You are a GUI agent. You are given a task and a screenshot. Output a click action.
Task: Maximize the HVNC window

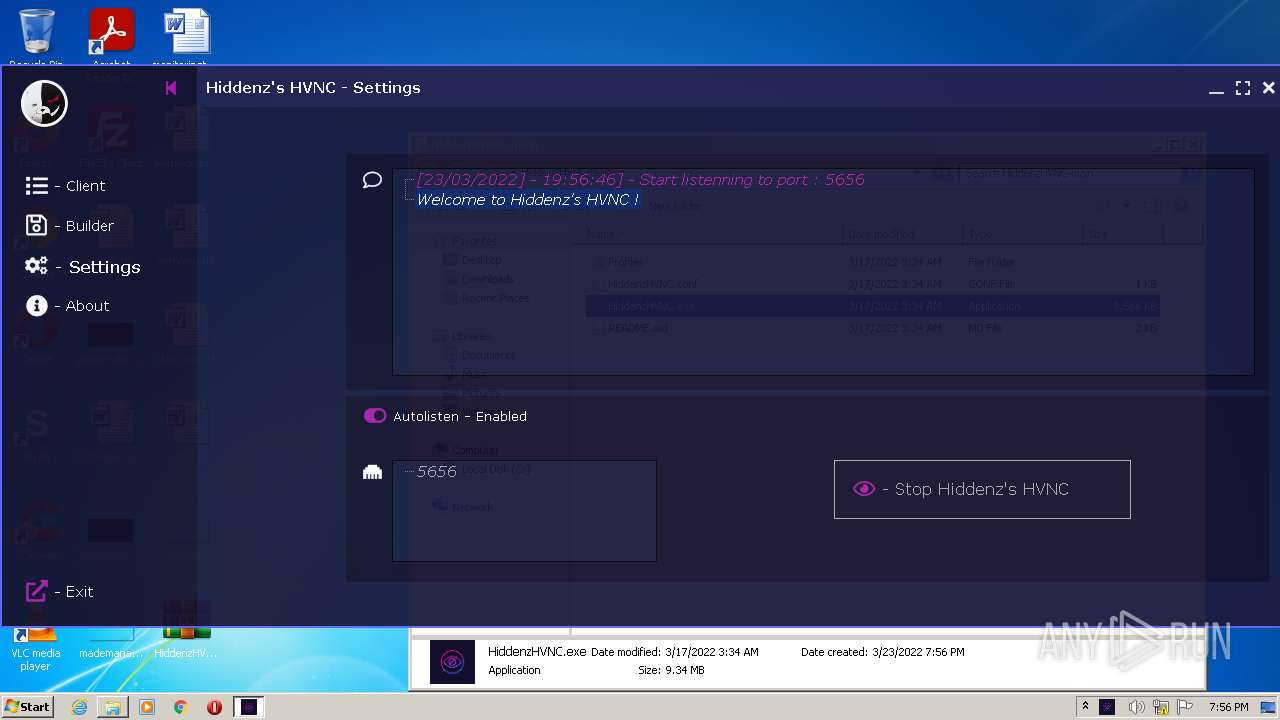tap(1243, 88)
